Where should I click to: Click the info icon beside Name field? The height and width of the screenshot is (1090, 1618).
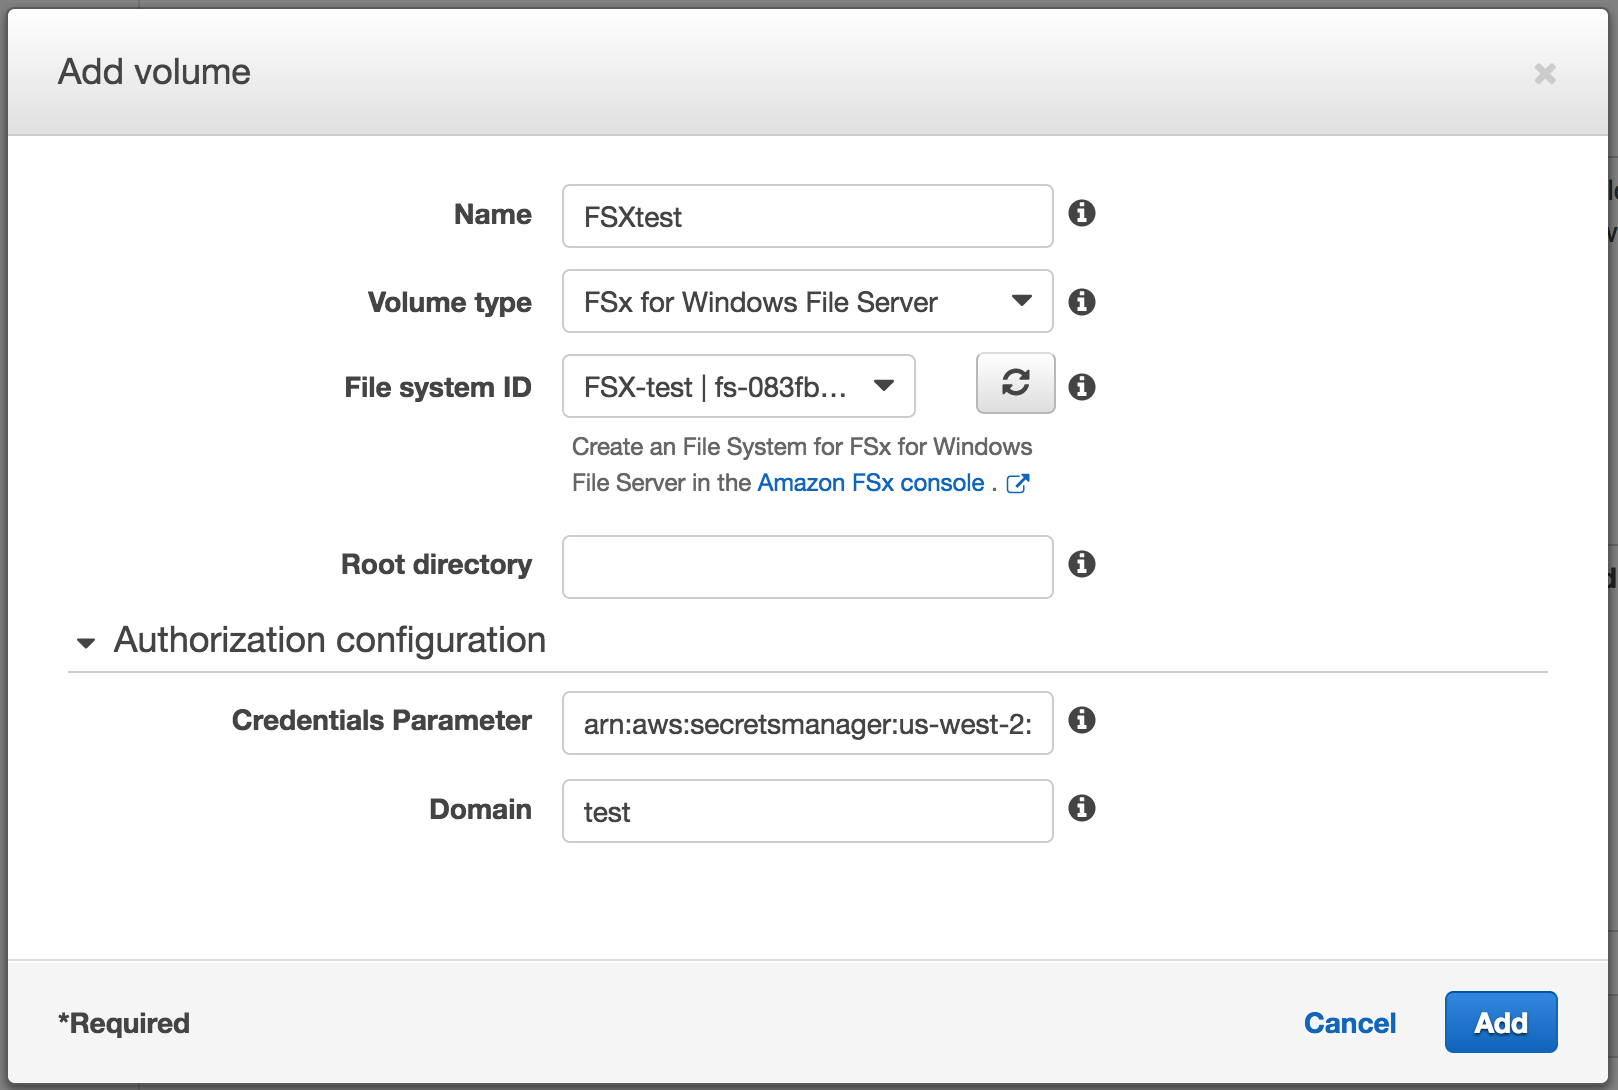coord(1081,213)
